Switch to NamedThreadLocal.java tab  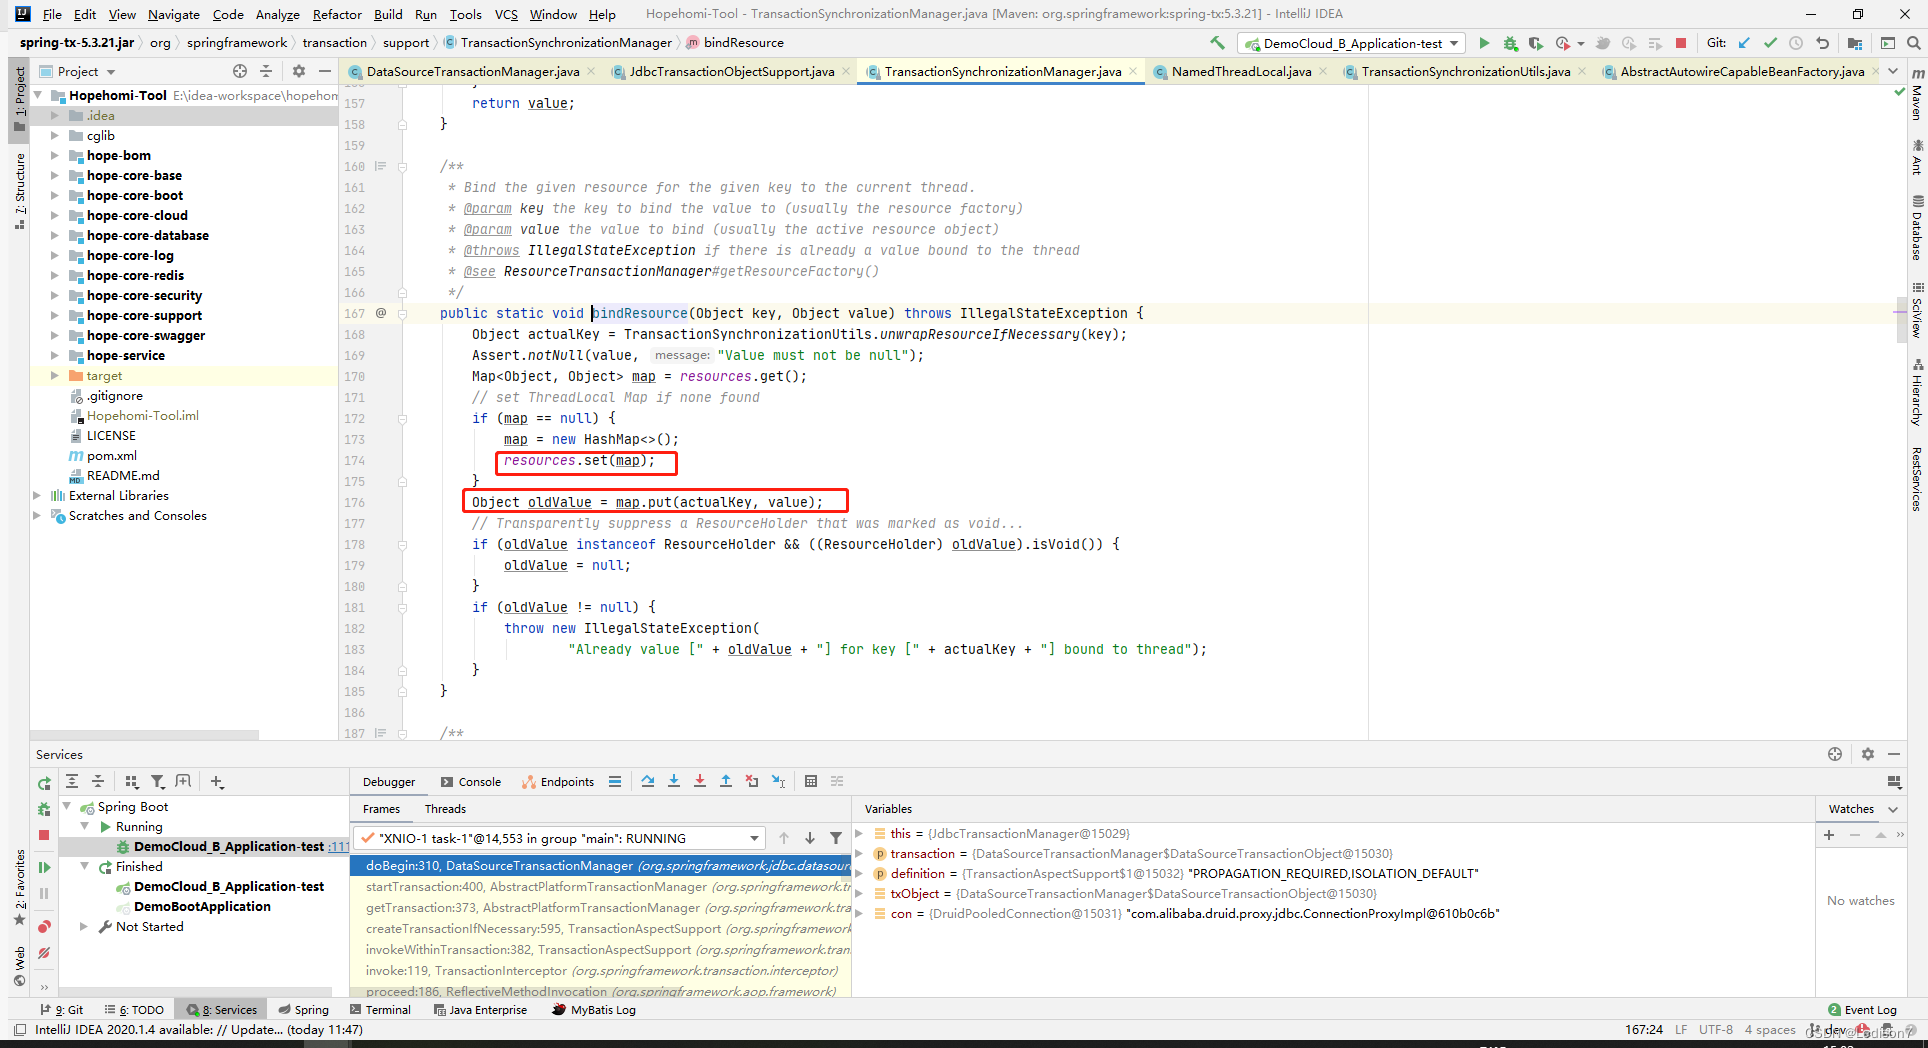[1241, 71]
